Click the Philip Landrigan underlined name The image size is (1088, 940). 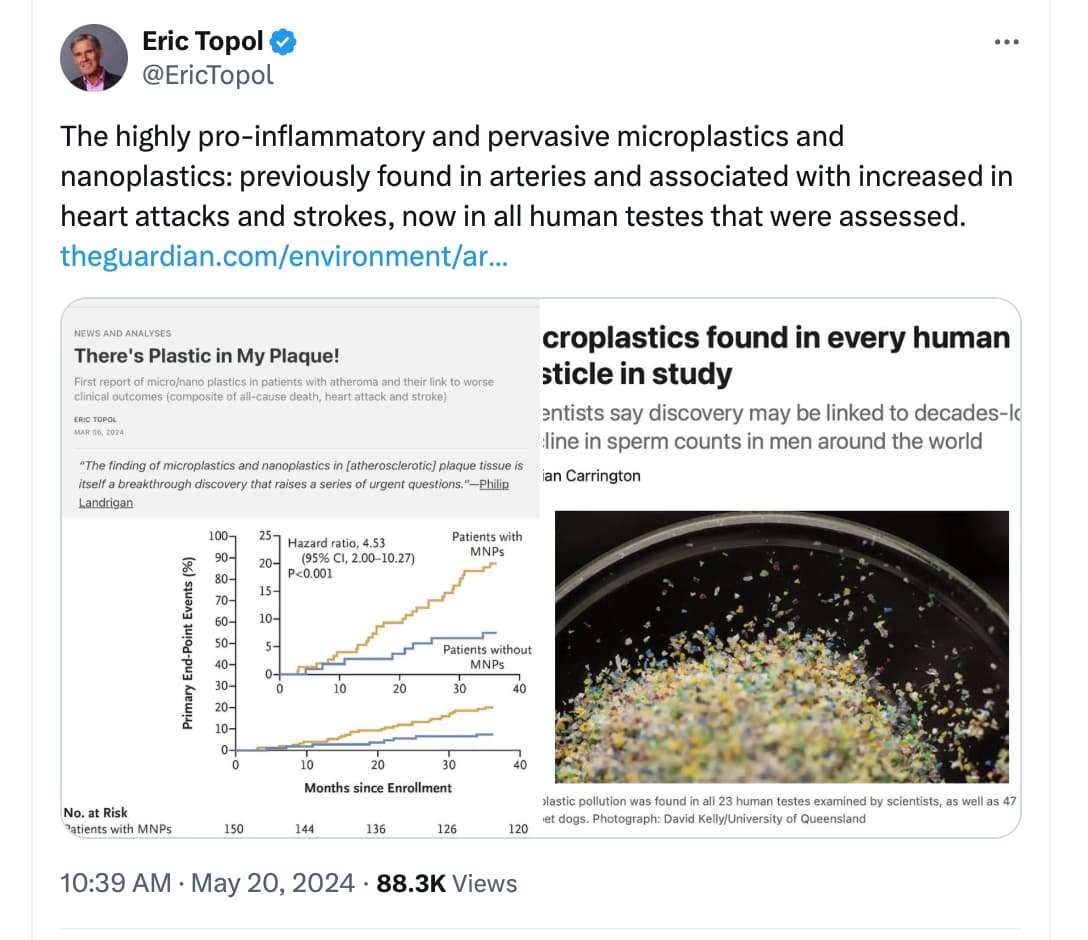(x=294, y=493)
